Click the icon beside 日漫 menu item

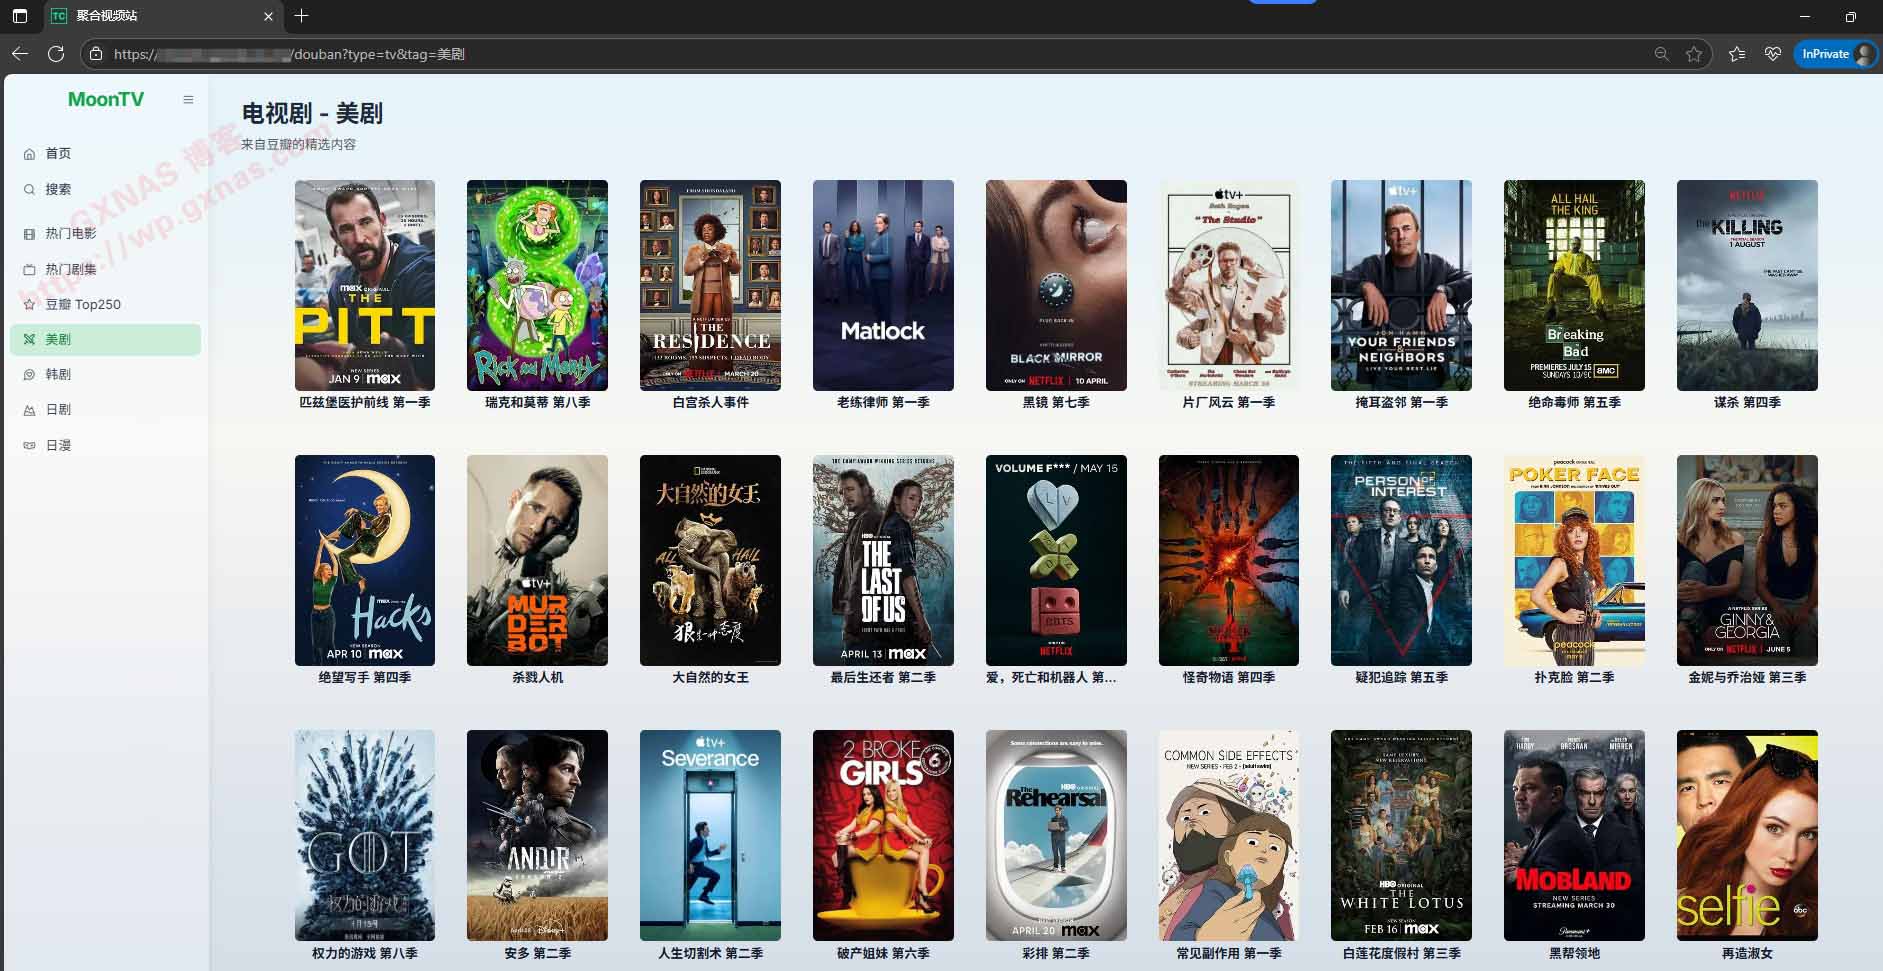click(29, 446)
